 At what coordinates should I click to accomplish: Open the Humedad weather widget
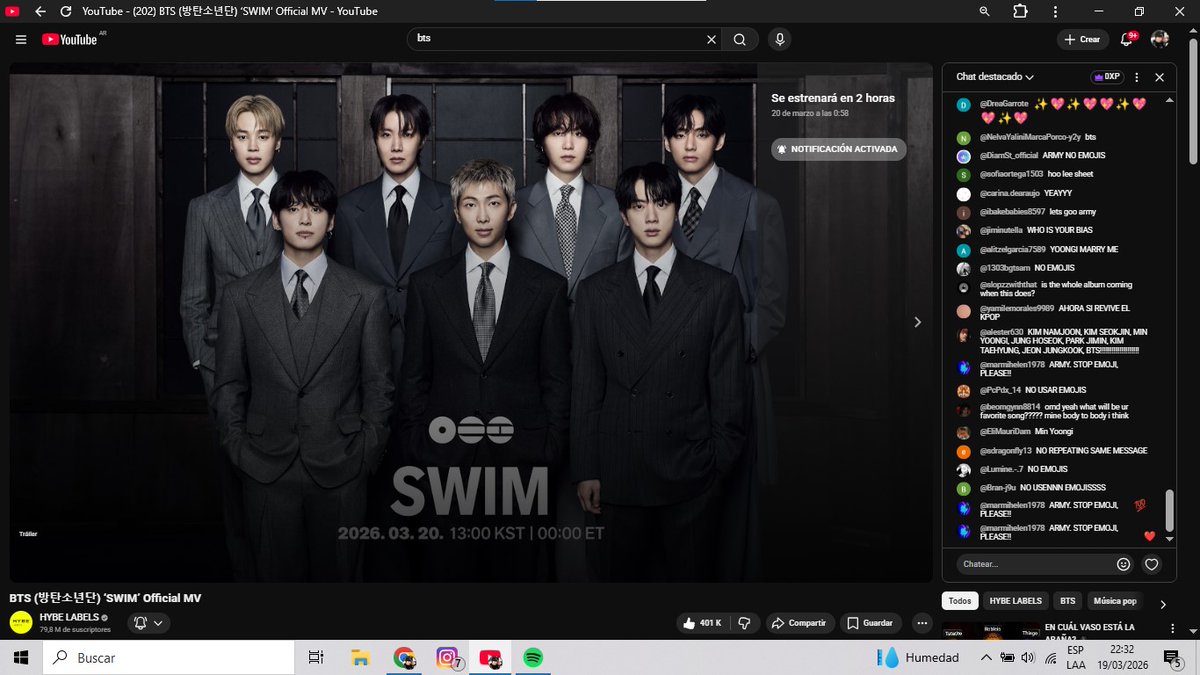tap(918, 657)
